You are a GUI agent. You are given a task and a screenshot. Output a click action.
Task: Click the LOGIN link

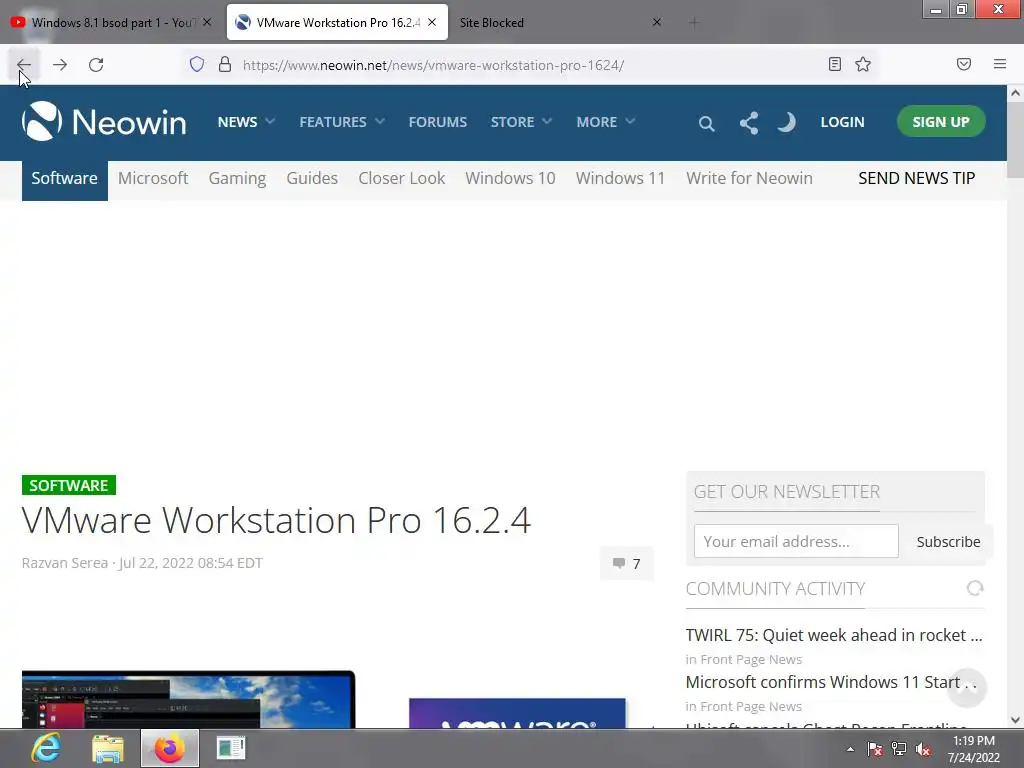[x=842, y=122]
